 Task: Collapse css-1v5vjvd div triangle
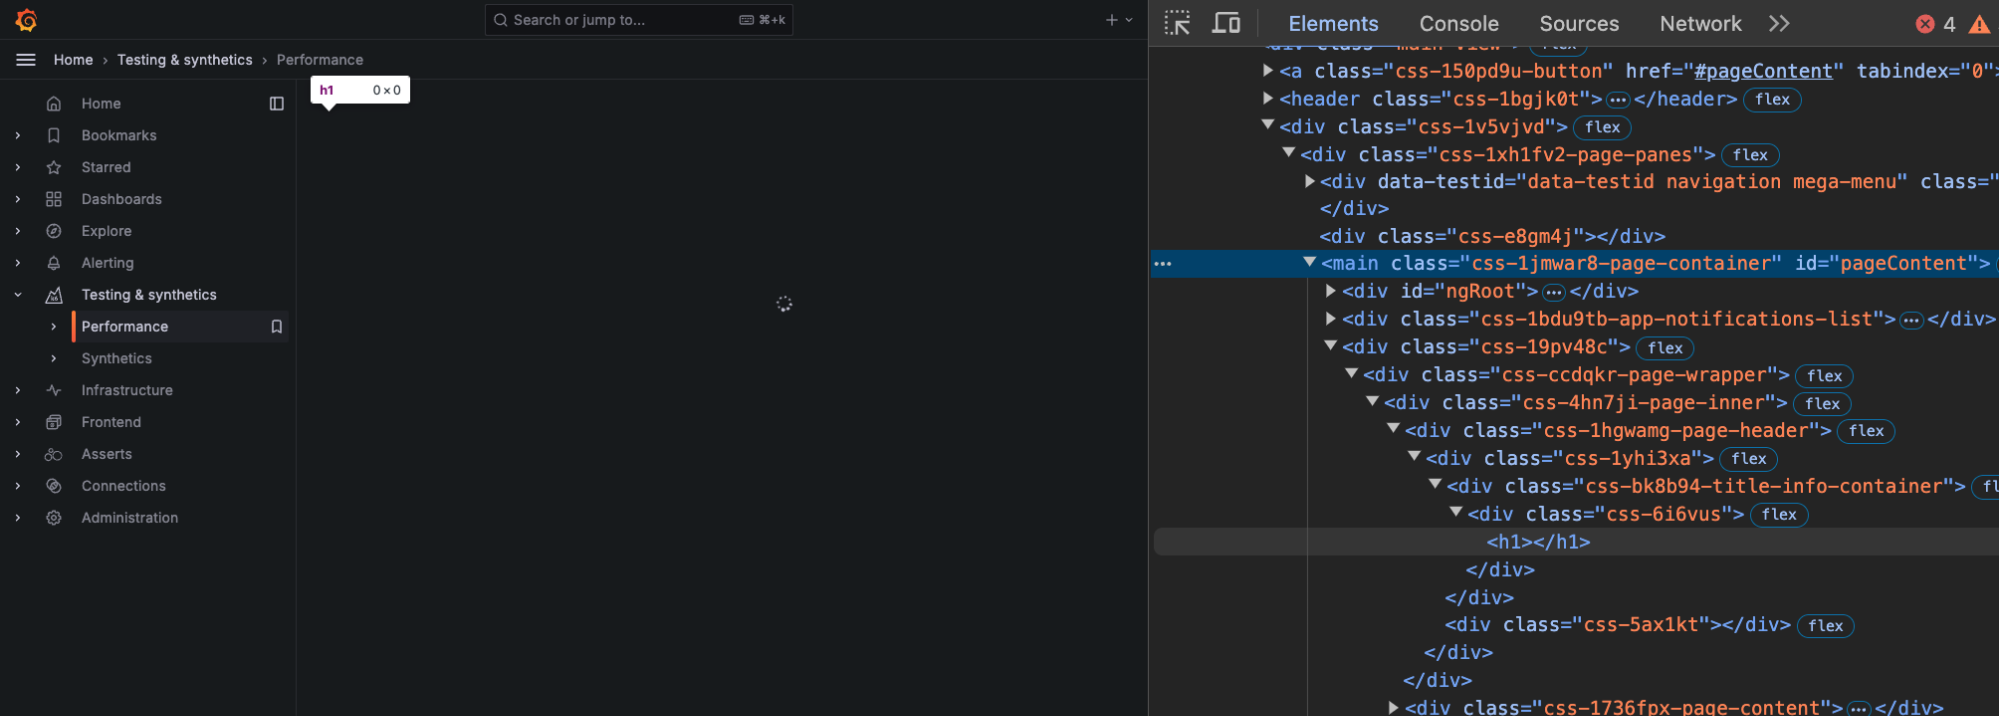pos(1268,125)
